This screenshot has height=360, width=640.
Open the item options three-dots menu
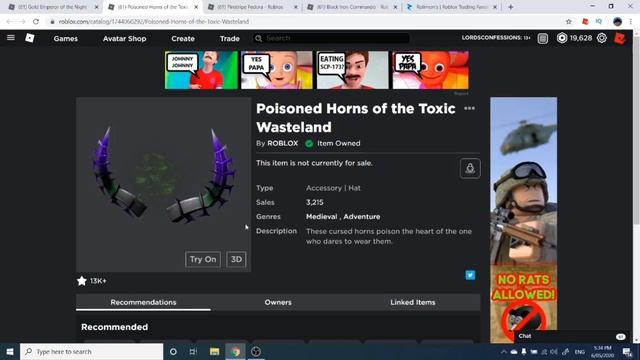469,109
